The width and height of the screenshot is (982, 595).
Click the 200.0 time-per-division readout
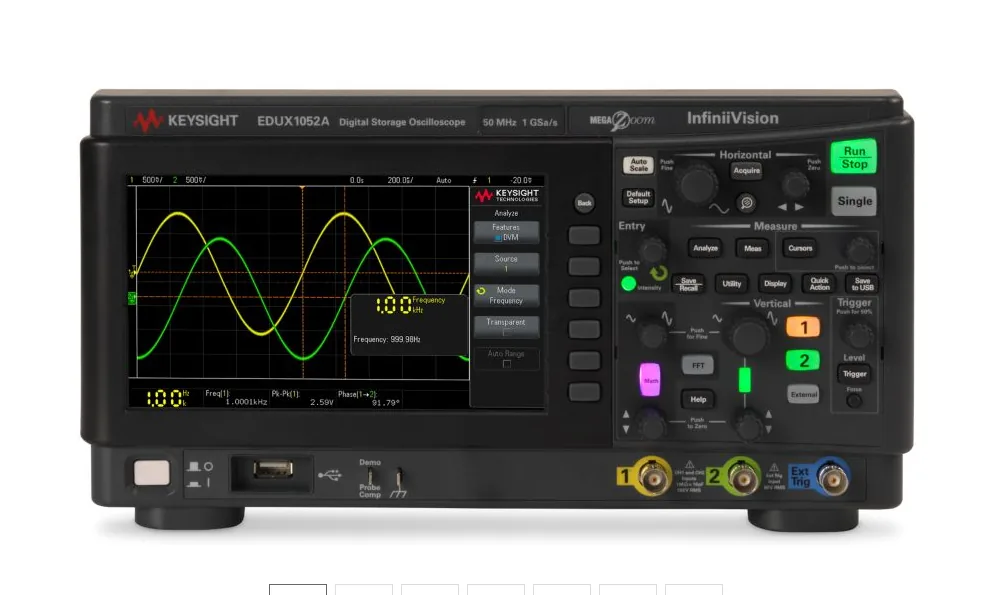coord(400,180)
